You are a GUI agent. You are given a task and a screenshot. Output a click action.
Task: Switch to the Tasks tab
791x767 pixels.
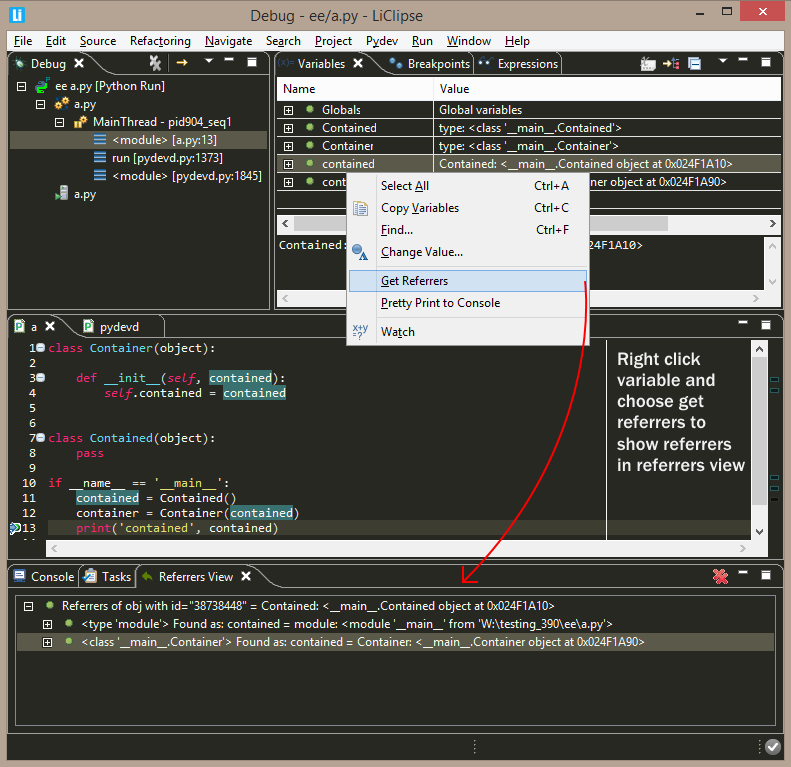pyautogui.click(x=107, y=577)
